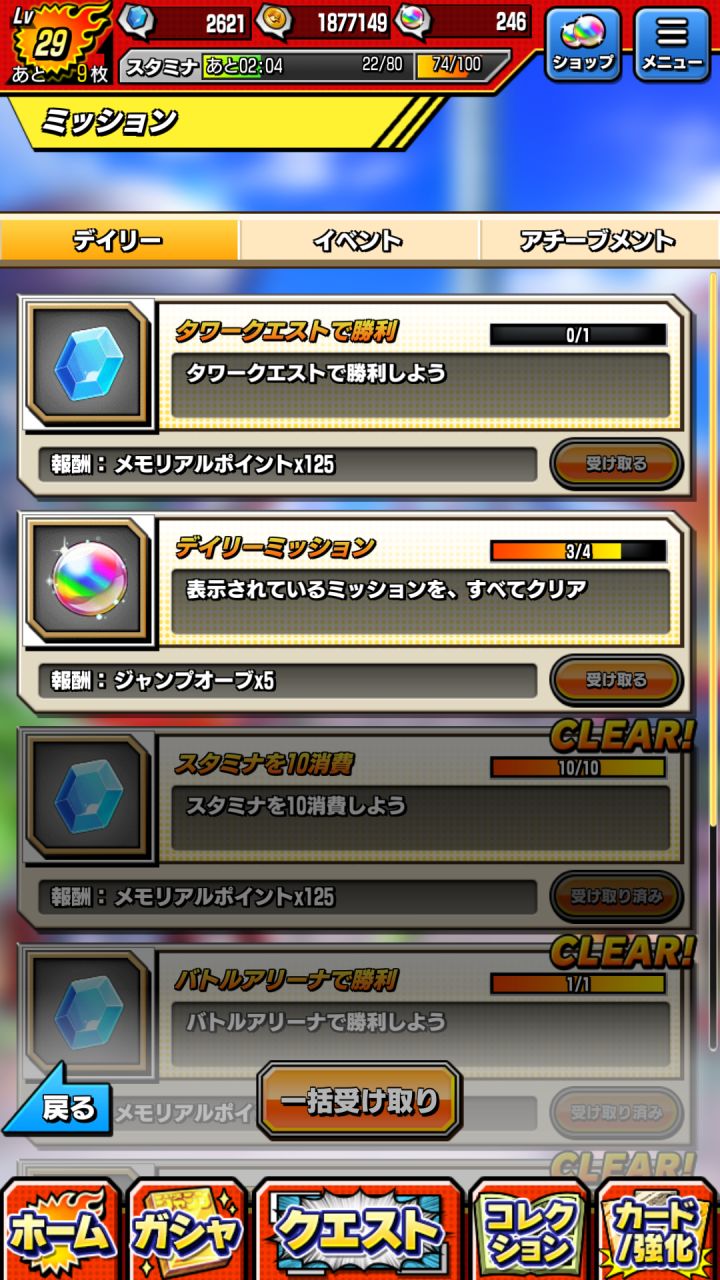Viewport: 720px width, 1280px height.
Task: Tap the blue gem currency icon
Action: (137, 20)
